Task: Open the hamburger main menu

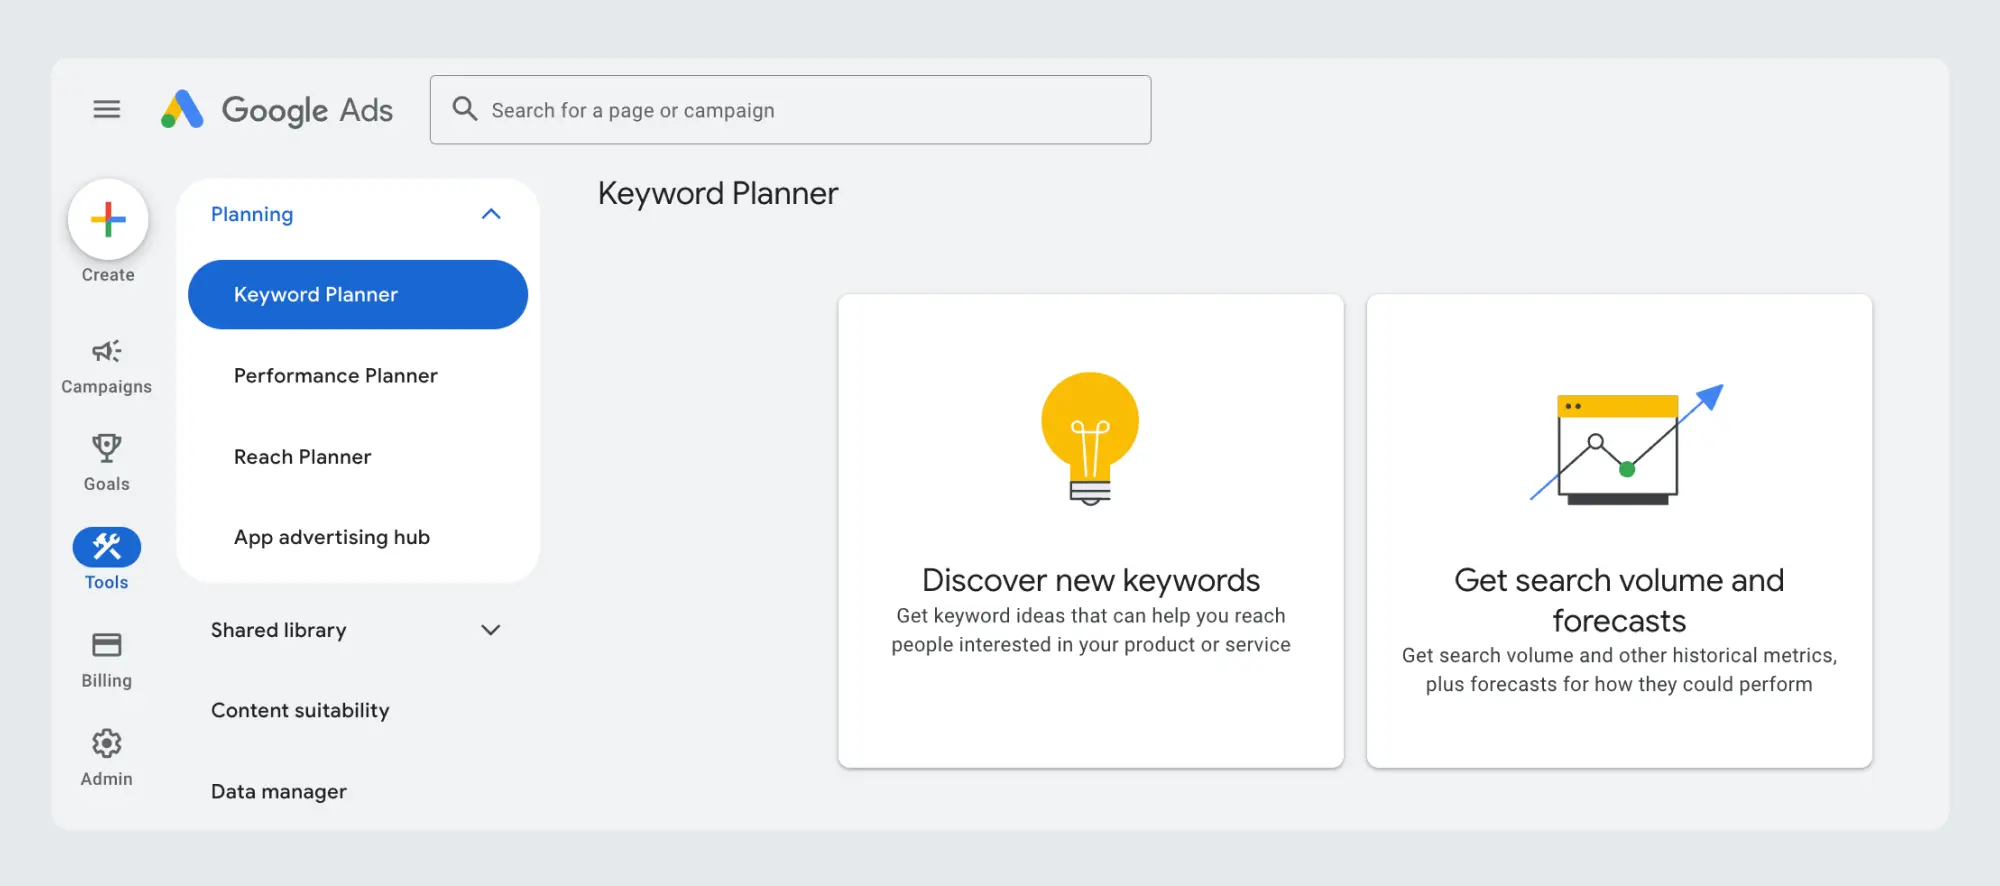Action: point(107,109)
